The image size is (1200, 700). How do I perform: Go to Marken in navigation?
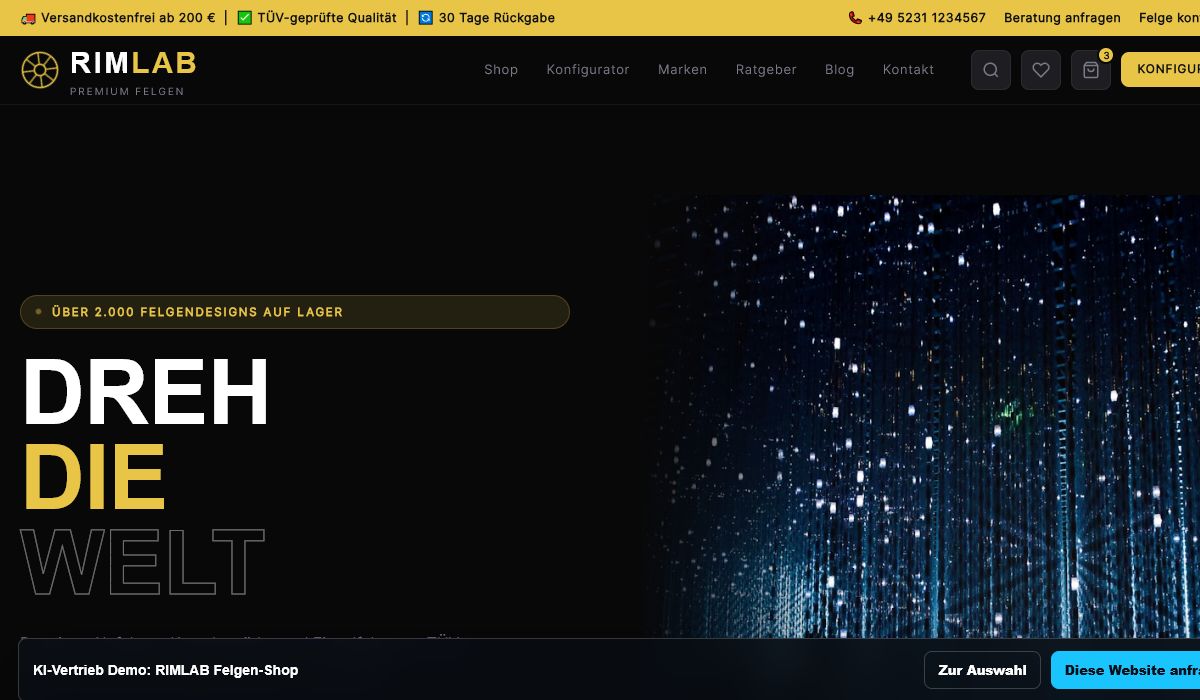coord(682,70)
